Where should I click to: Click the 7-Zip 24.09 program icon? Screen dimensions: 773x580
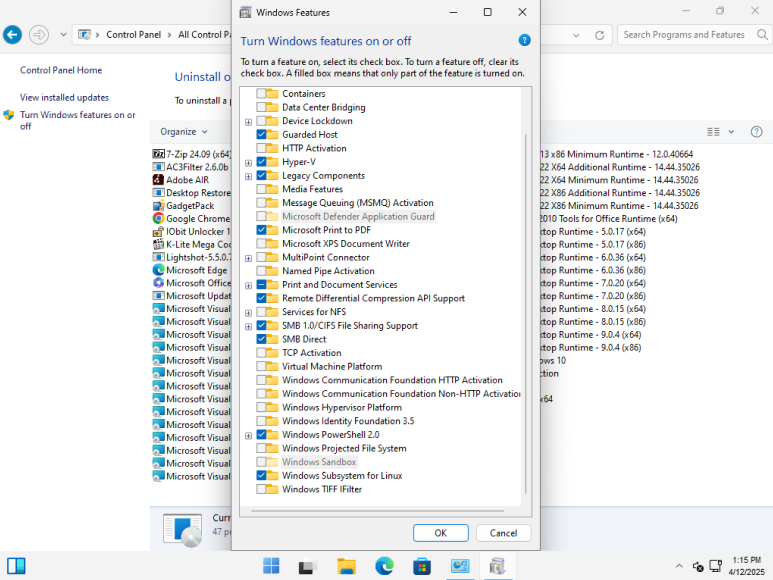[158, 154]
